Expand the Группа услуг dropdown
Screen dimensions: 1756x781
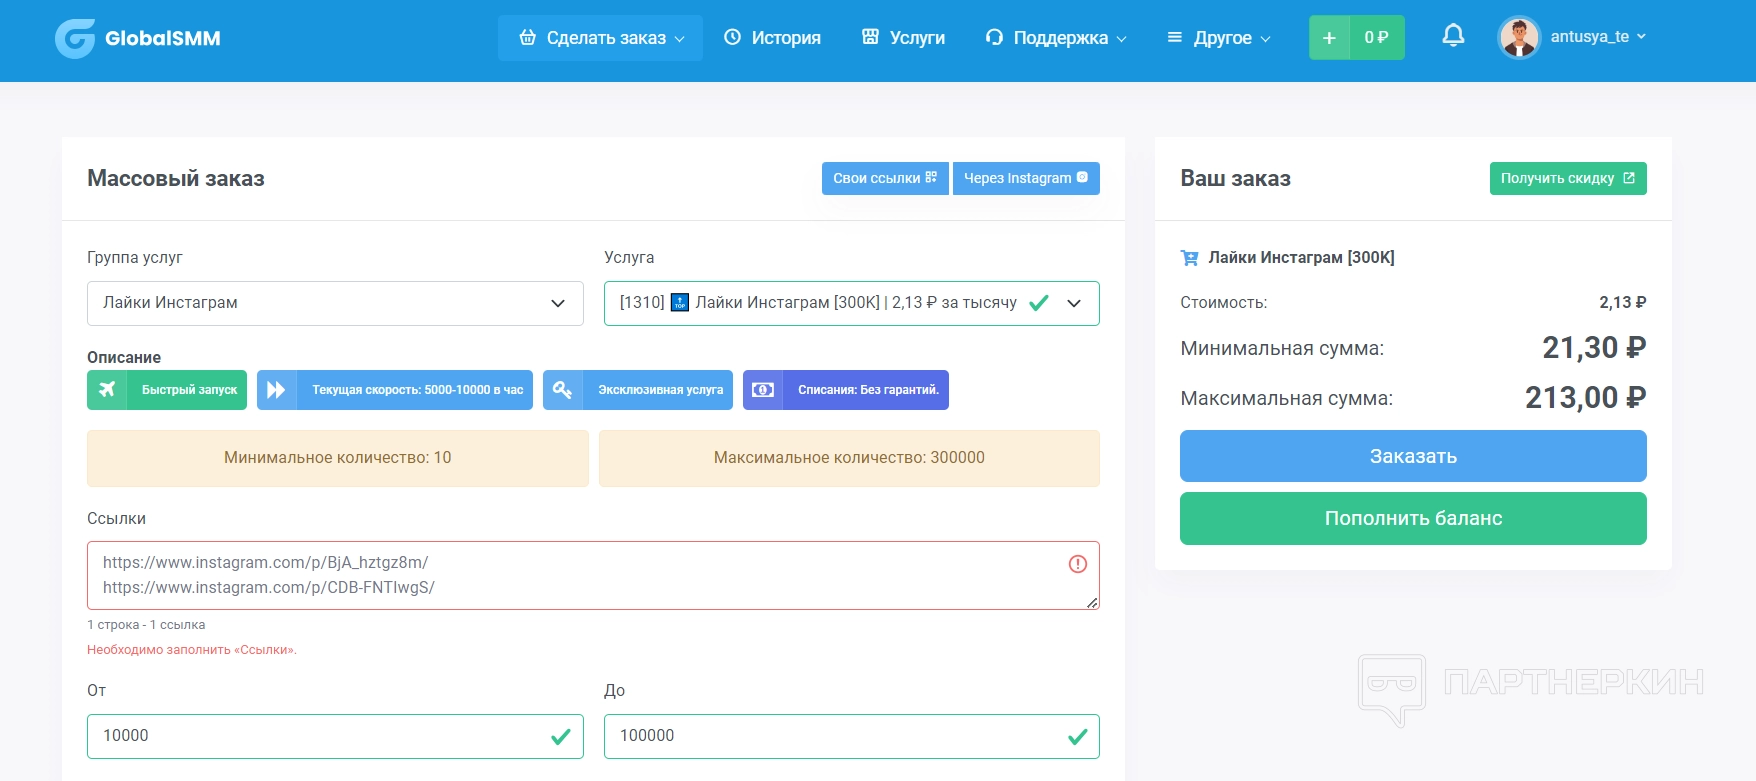(x=335, y=303)
